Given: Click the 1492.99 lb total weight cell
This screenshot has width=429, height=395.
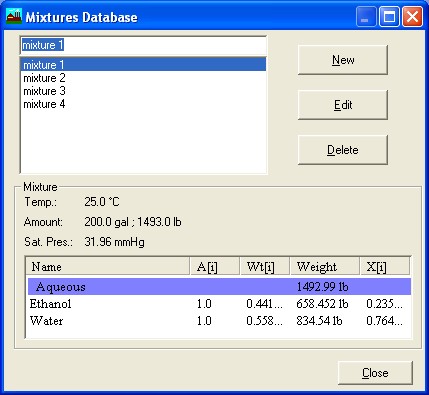Looking at the screenshot, I should tap(322, 287).
